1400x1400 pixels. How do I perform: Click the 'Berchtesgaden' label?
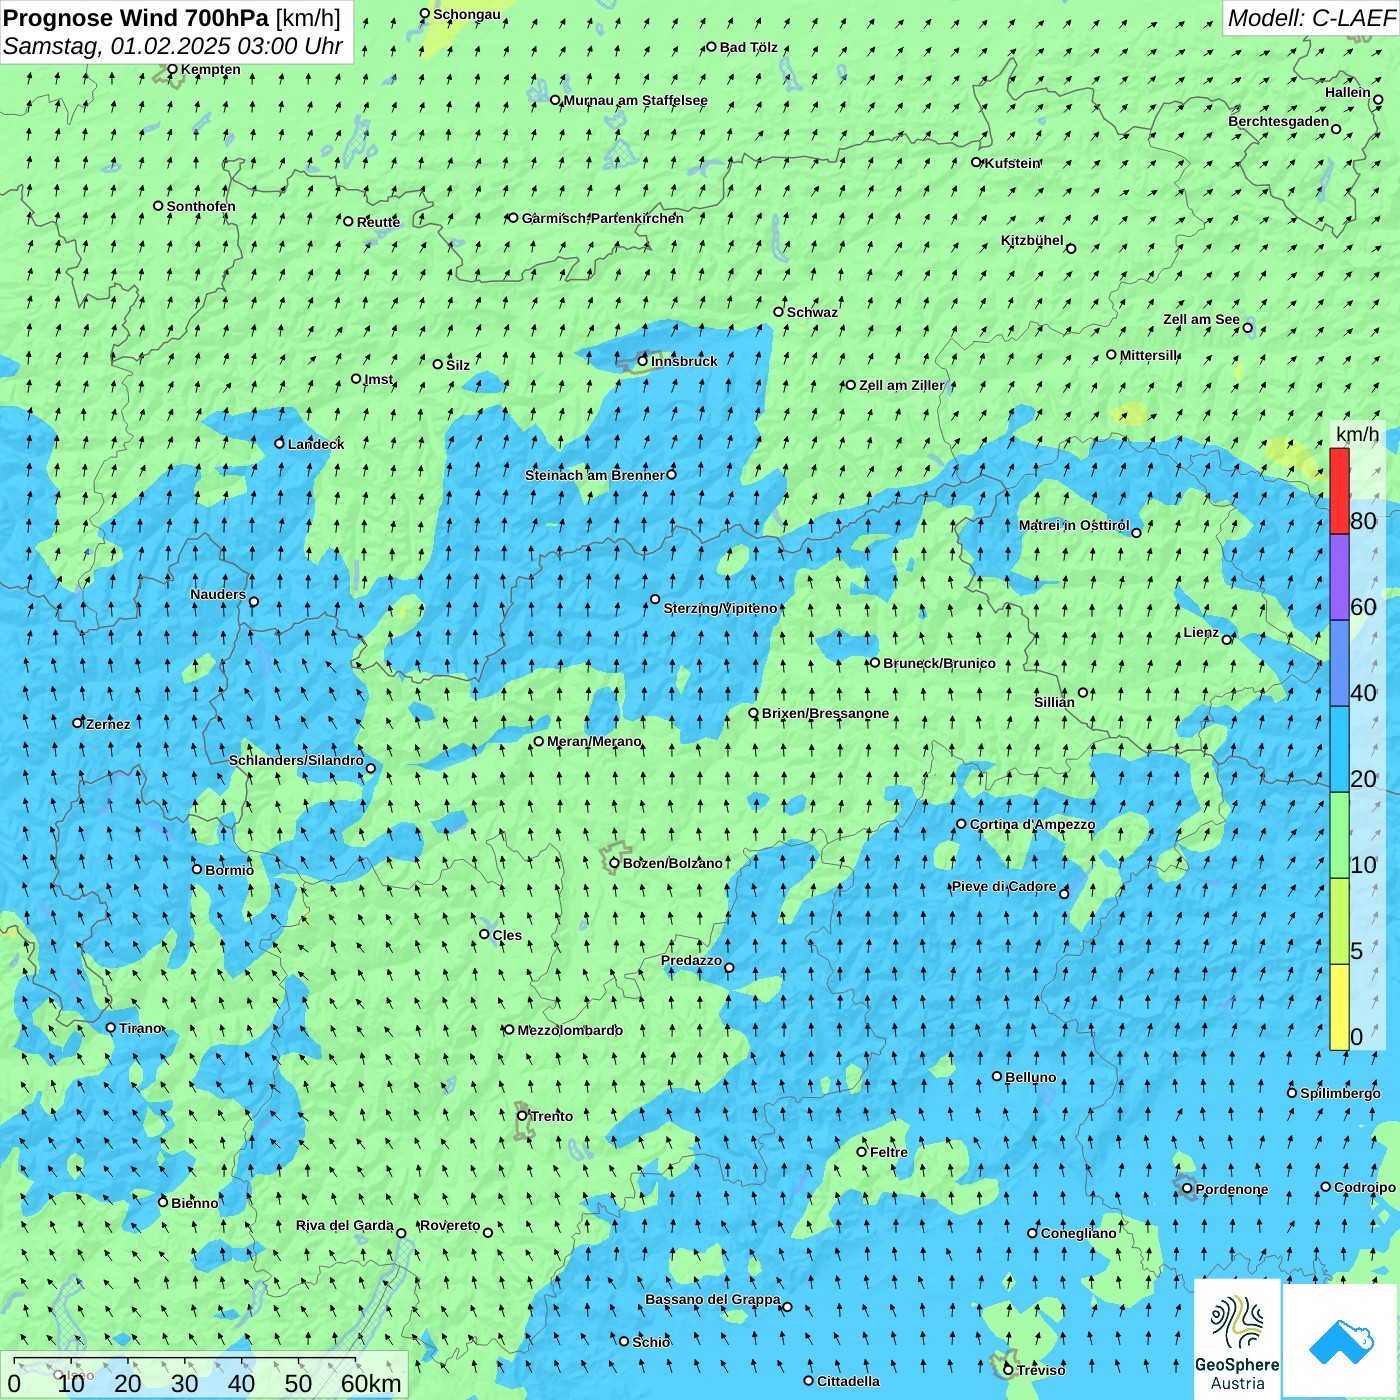(x=1278, y=121)
